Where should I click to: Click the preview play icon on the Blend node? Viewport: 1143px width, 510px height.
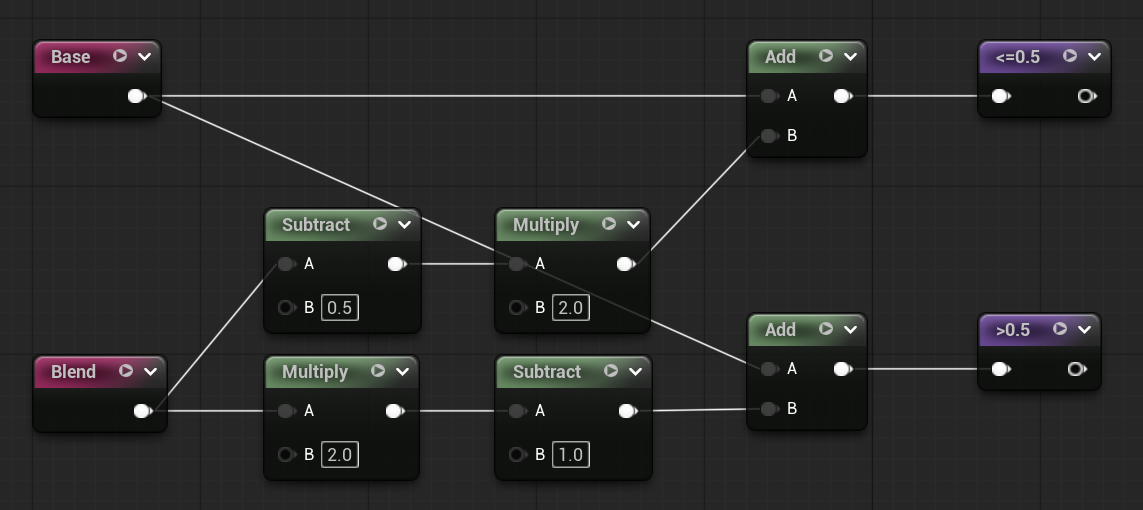click(126, 371)
